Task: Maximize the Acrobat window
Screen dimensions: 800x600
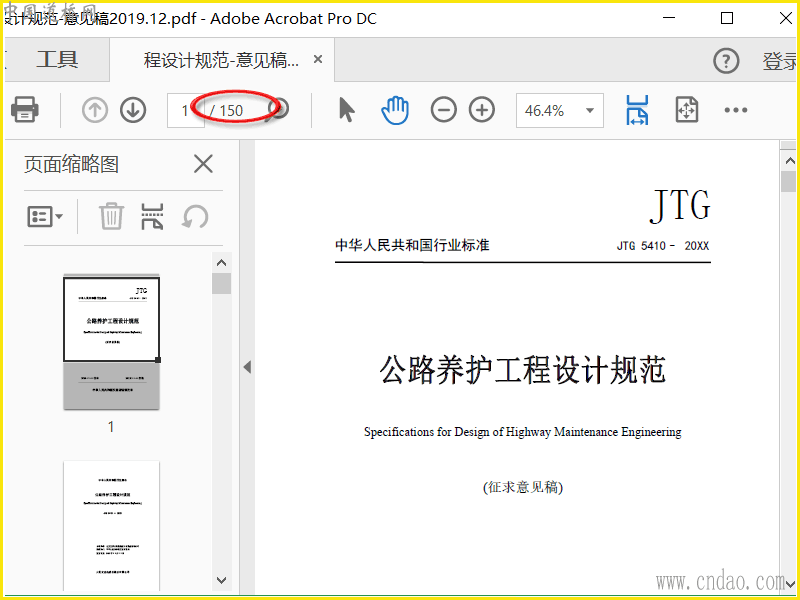Action: (727, 18)
